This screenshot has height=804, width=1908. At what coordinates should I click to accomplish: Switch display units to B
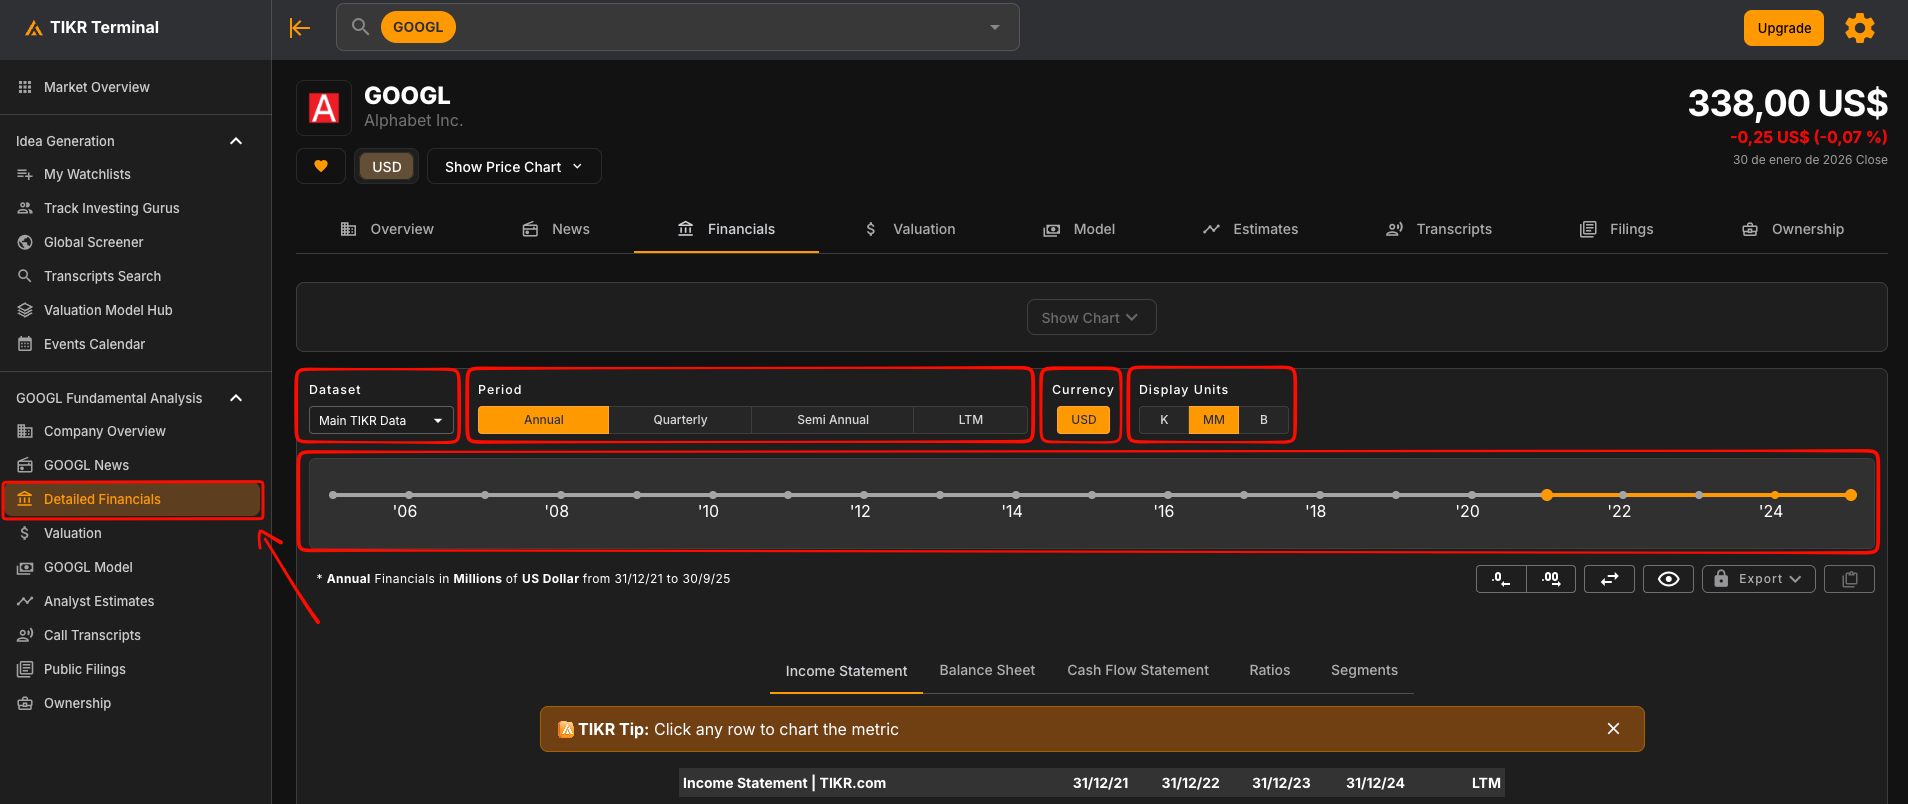[1263, 420]
